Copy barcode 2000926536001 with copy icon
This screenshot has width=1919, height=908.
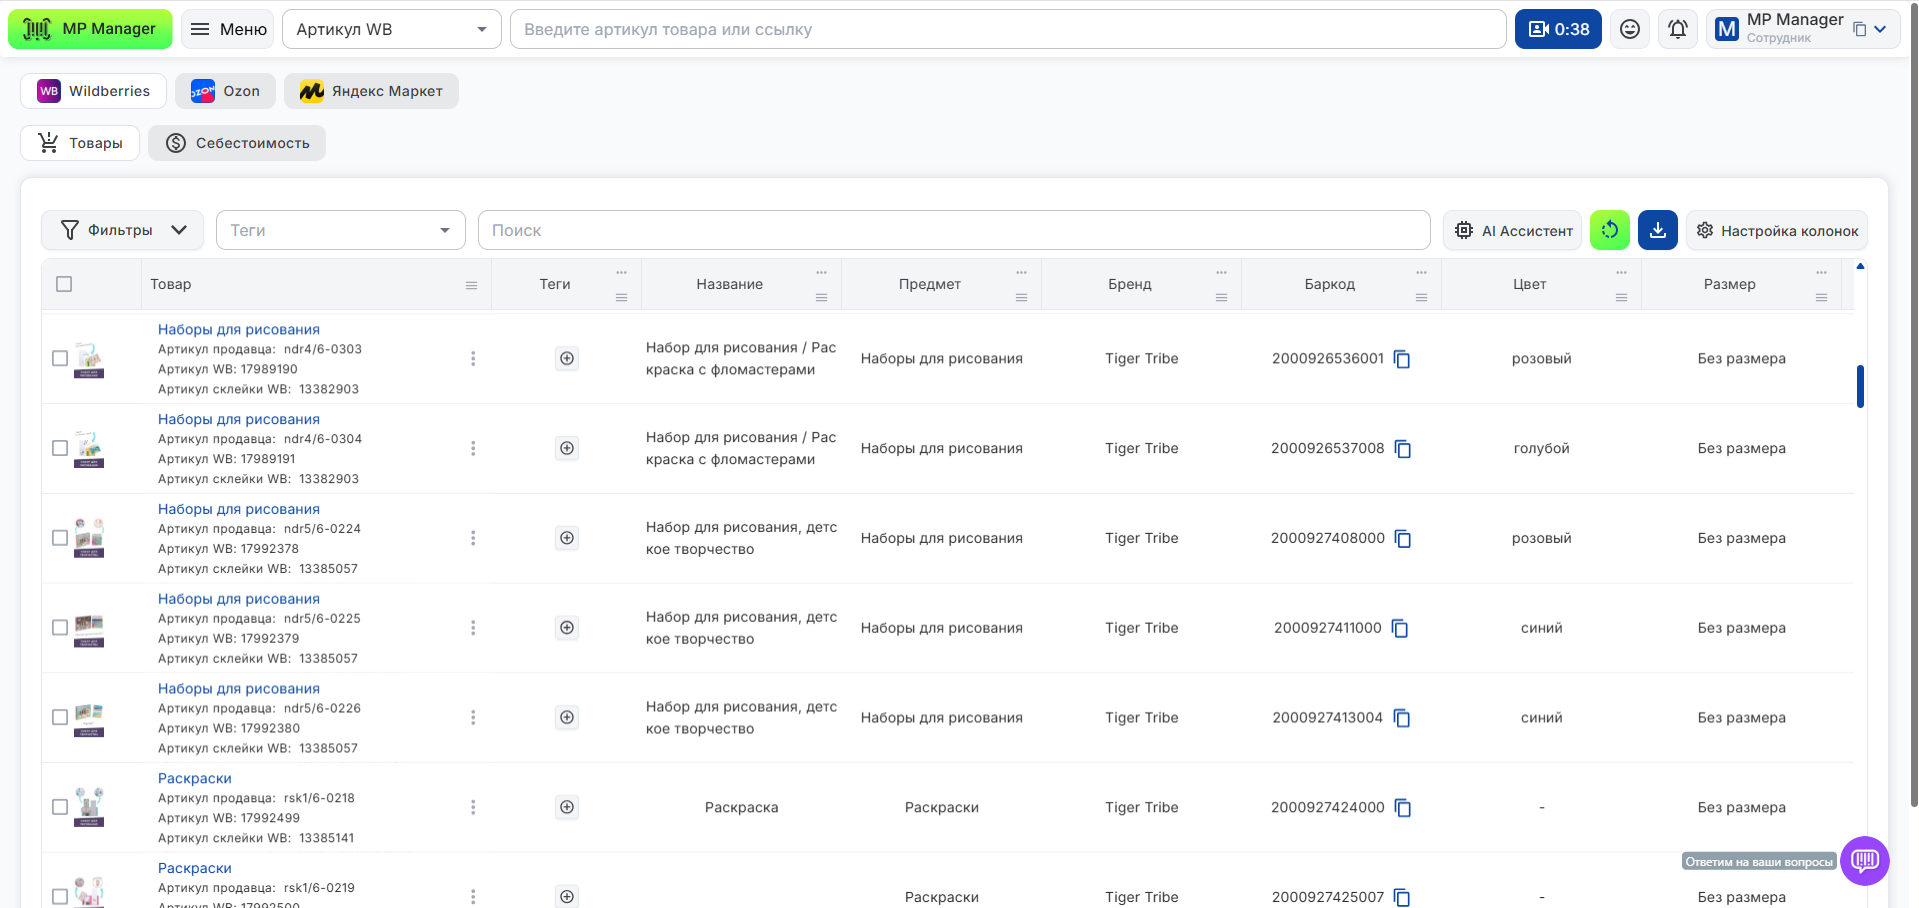(1402, 359)
